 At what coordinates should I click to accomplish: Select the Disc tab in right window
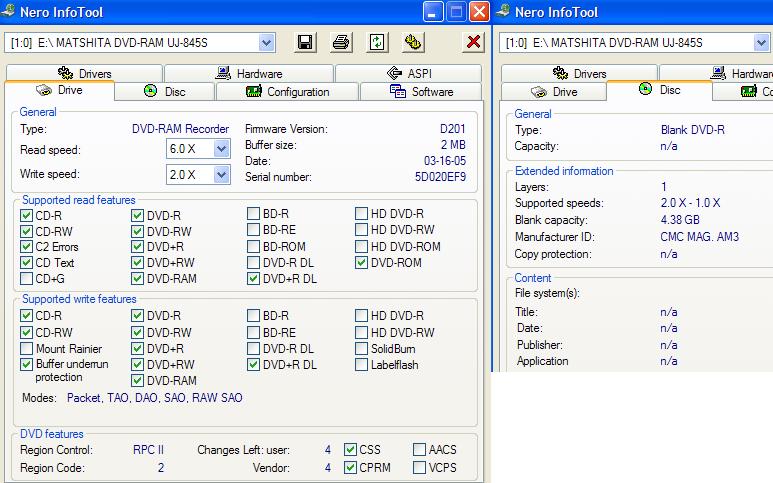(x=660, y=90)
